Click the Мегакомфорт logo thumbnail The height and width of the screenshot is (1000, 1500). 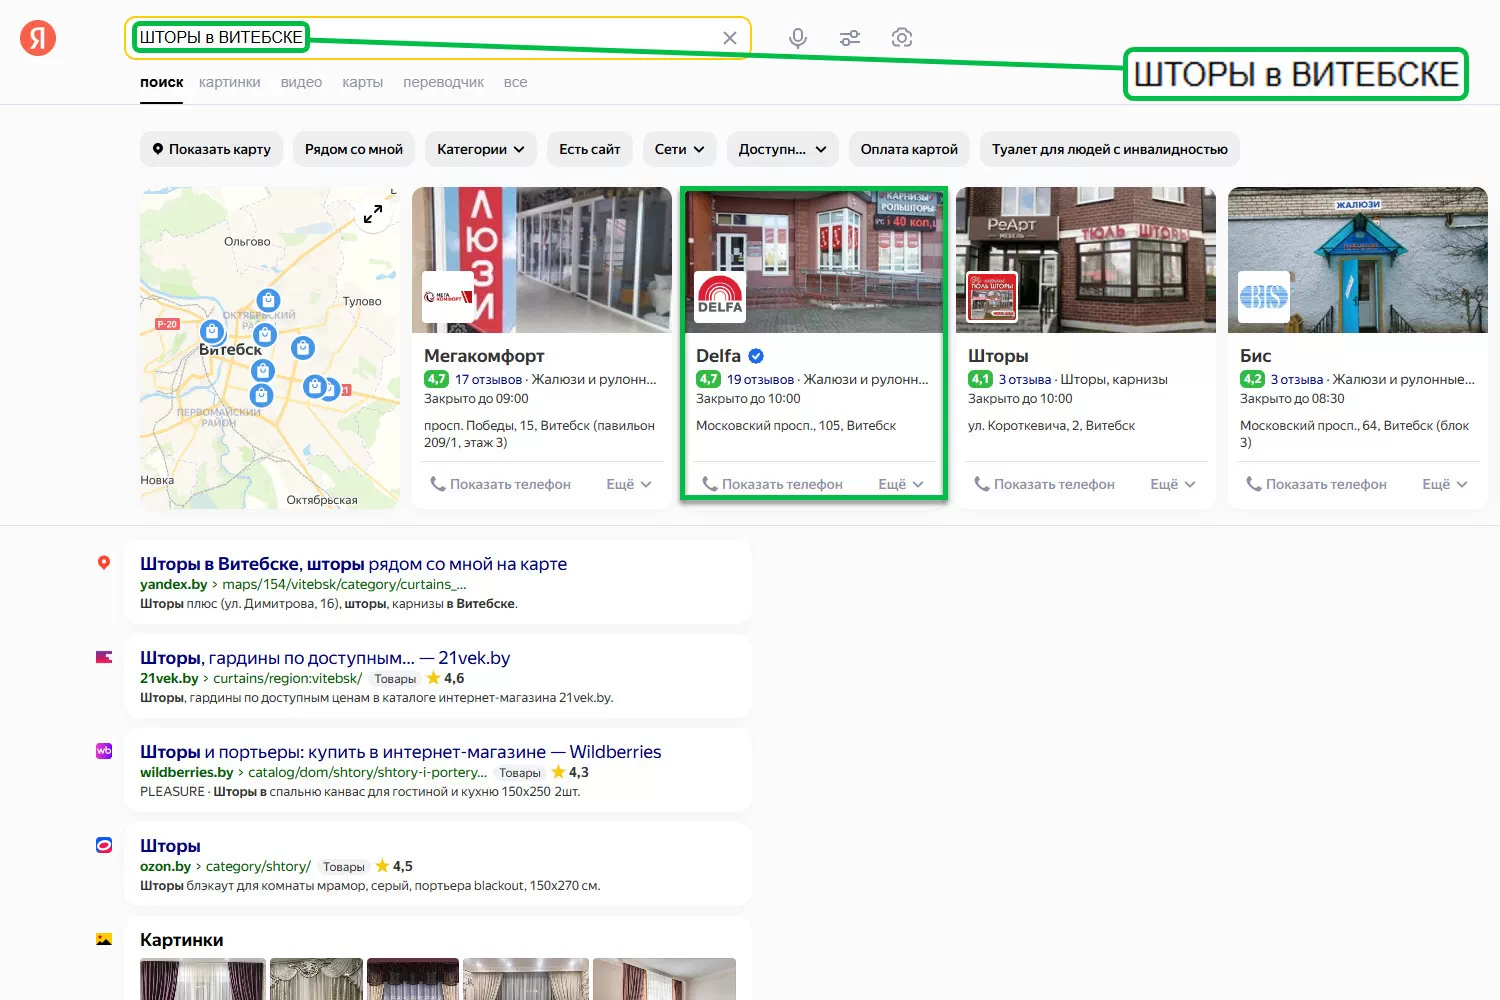click(x=448, y=297)
